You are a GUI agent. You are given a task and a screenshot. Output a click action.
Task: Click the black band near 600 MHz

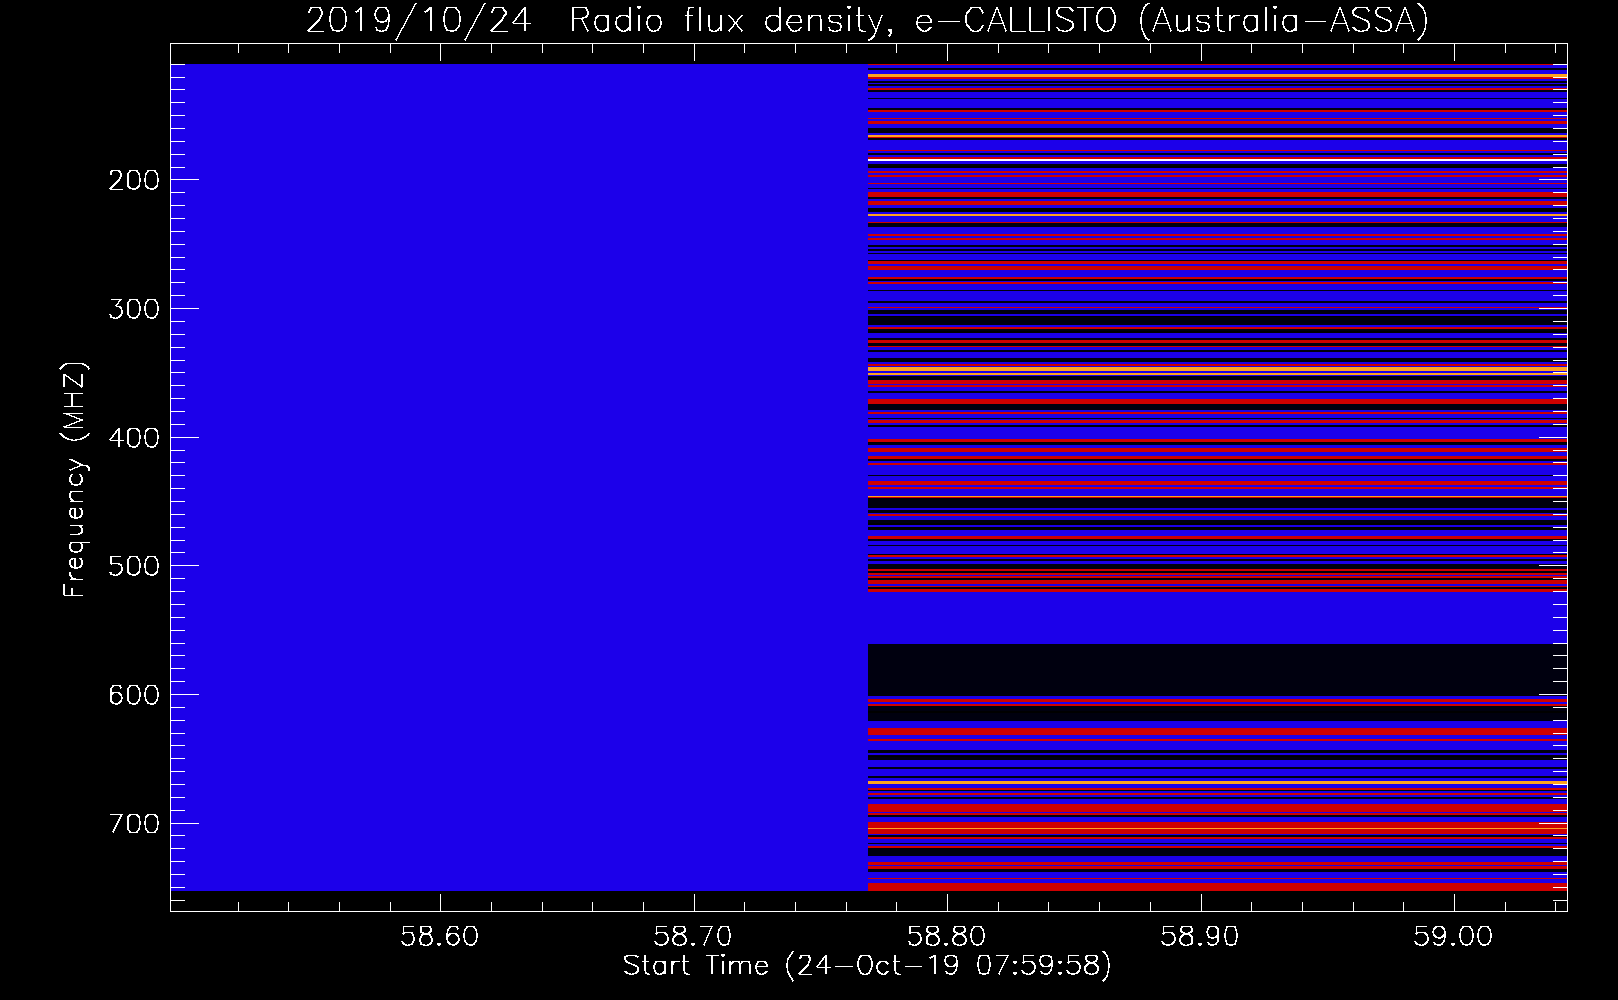click(1217, 670)
